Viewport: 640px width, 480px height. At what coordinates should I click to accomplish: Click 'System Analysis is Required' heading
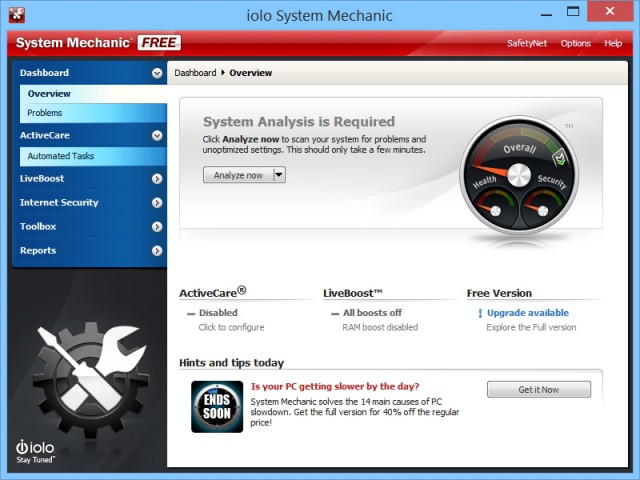pos(299,122)
